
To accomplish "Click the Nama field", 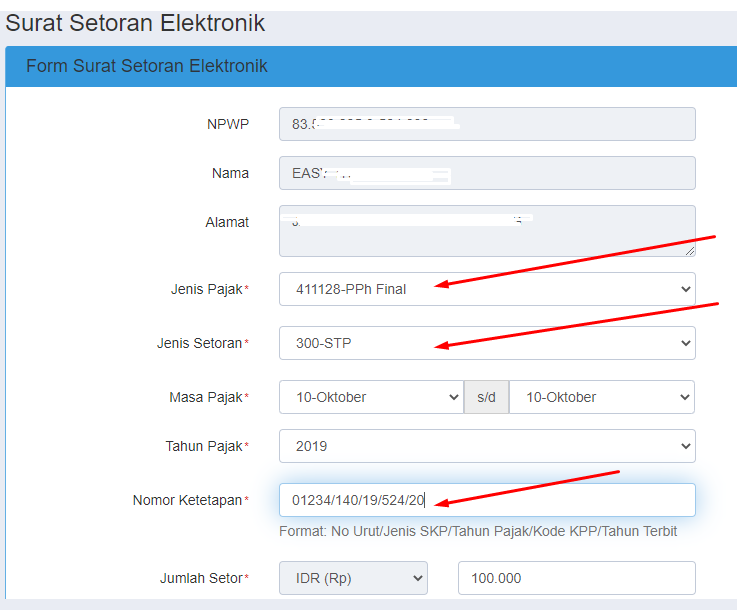I will click(487, 173).
